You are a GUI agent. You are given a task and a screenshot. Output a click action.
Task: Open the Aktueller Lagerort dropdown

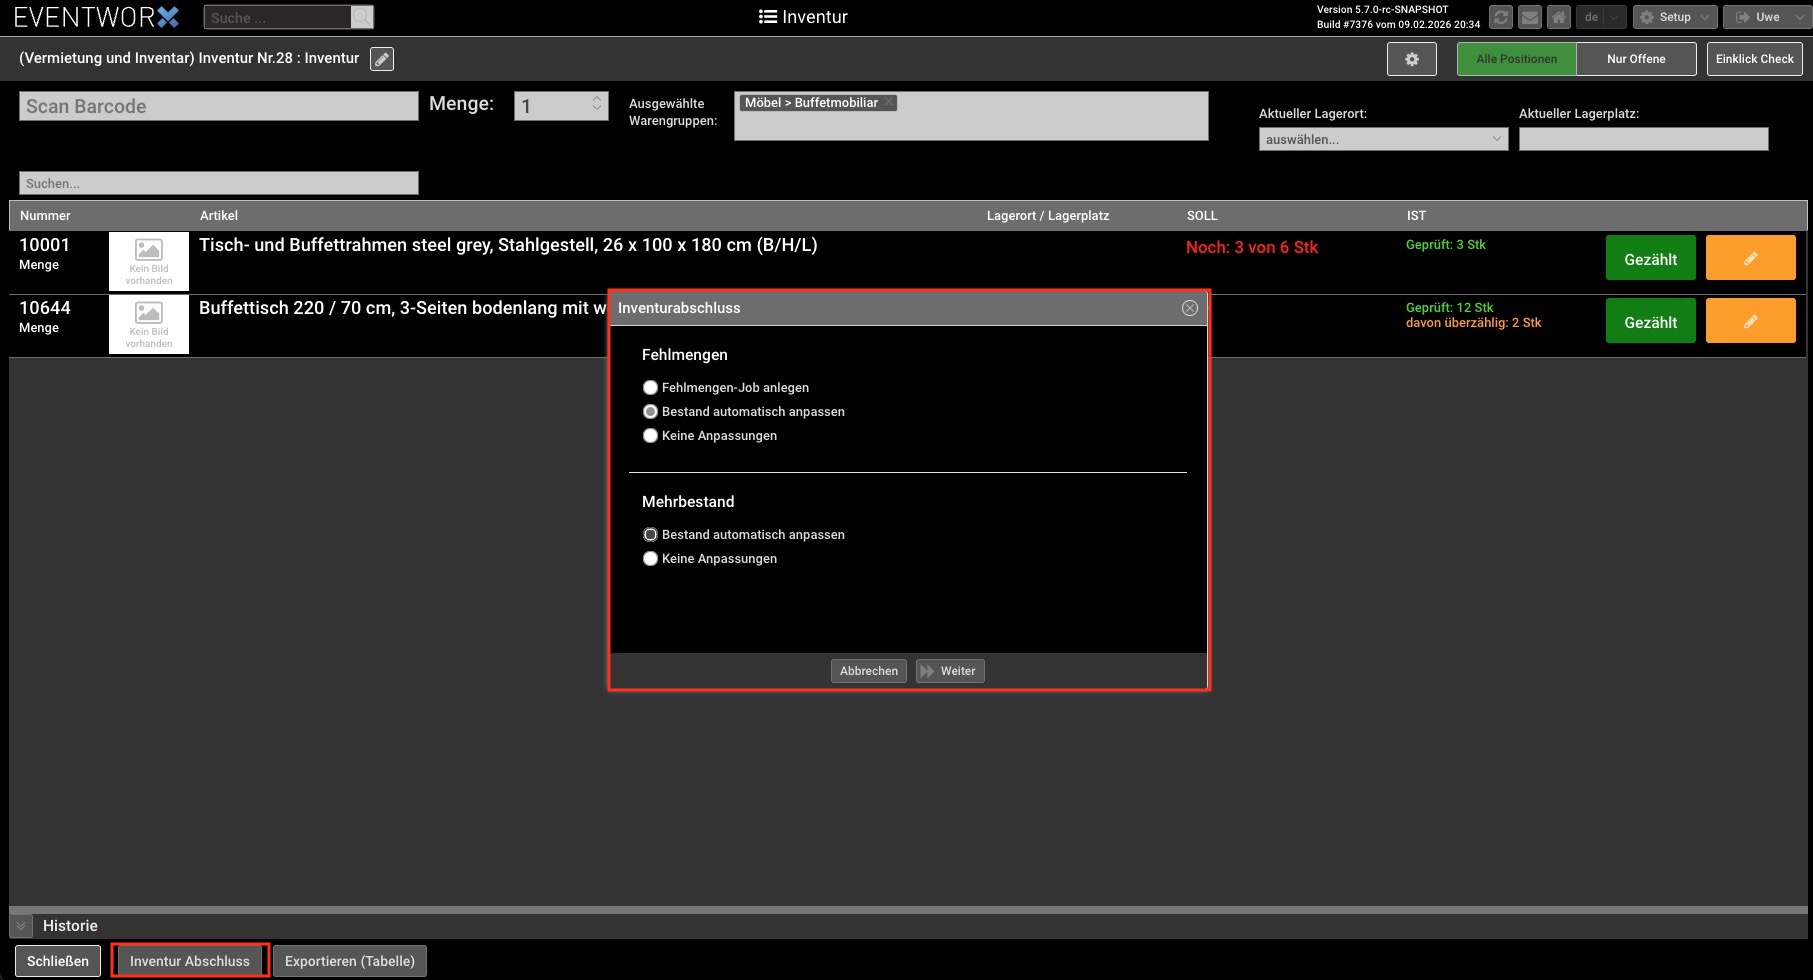(1382, 139)
